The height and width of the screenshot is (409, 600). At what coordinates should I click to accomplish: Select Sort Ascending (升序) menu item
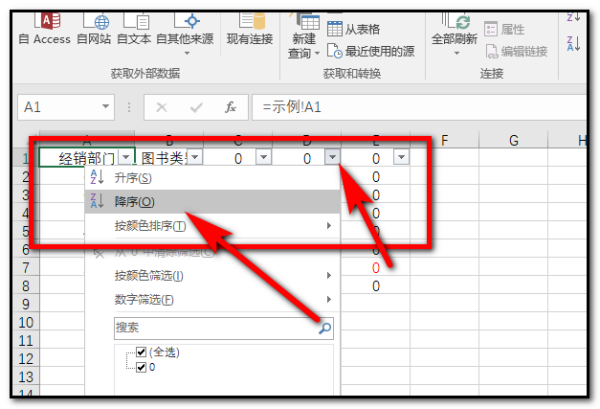click(212, 178)
